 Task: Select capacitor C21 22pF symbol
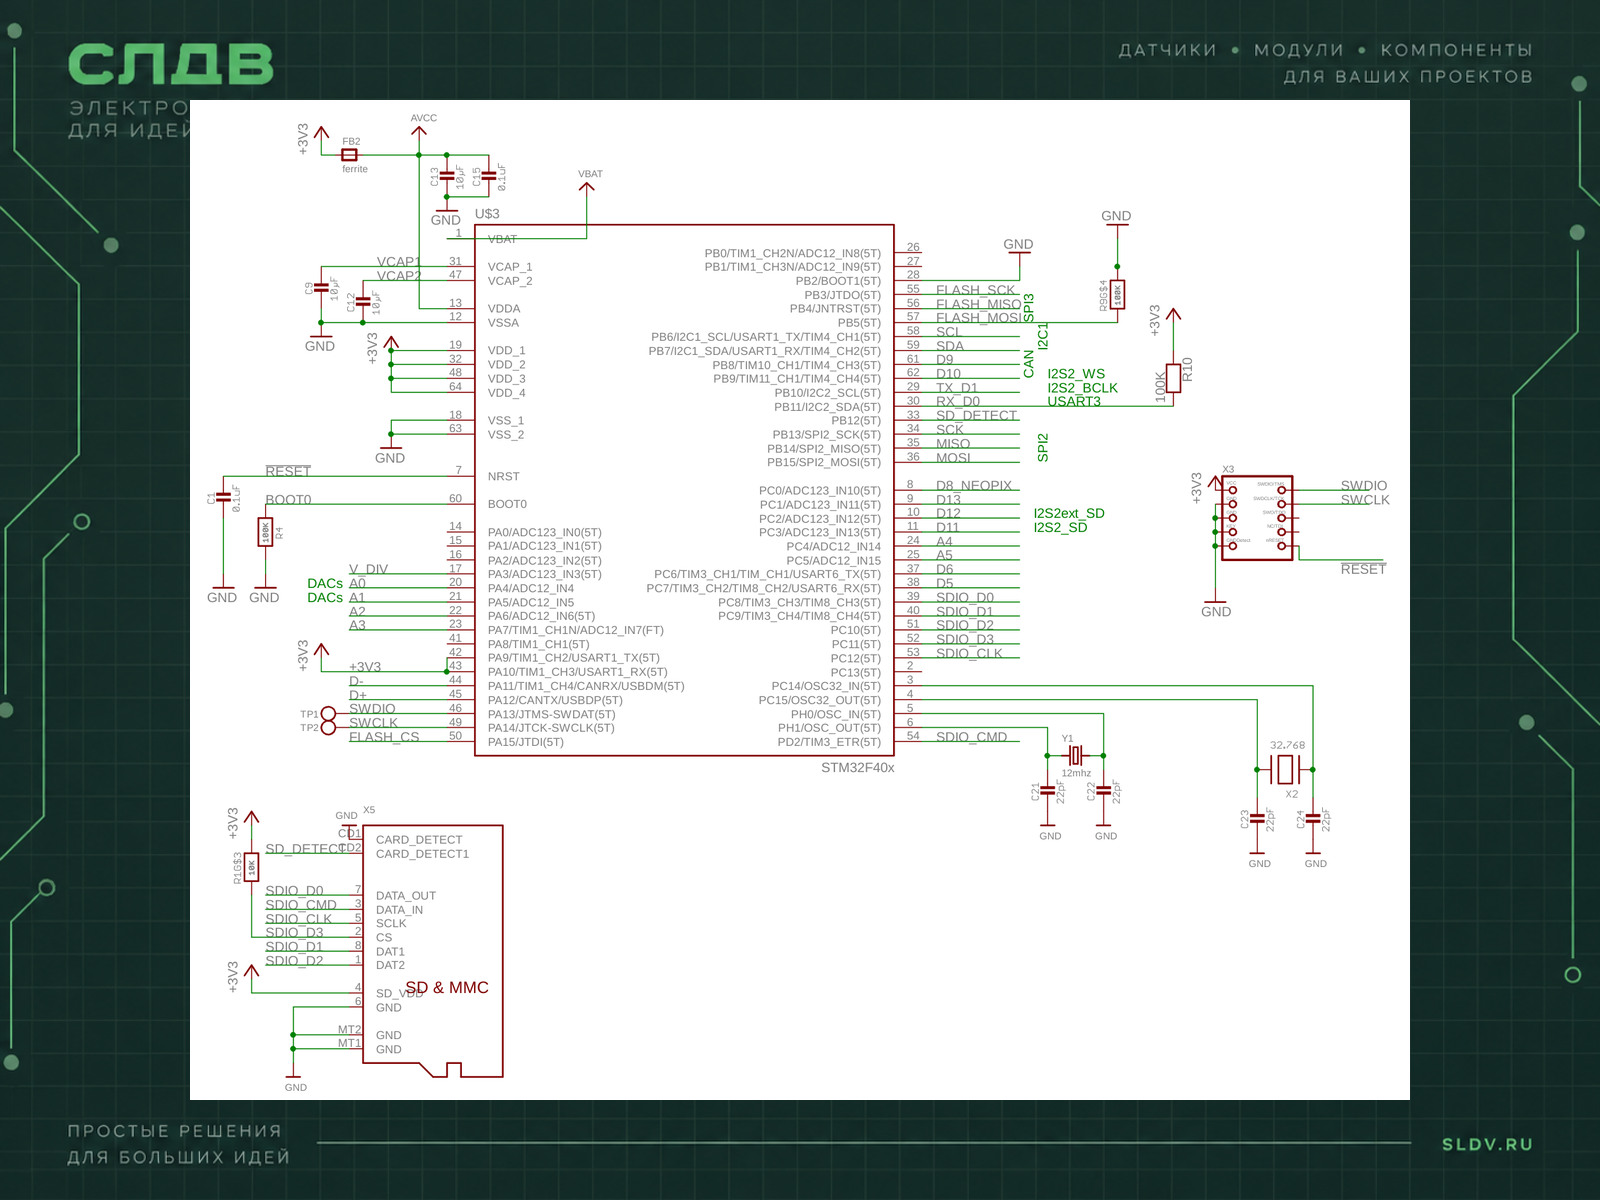coord(1047,791)
